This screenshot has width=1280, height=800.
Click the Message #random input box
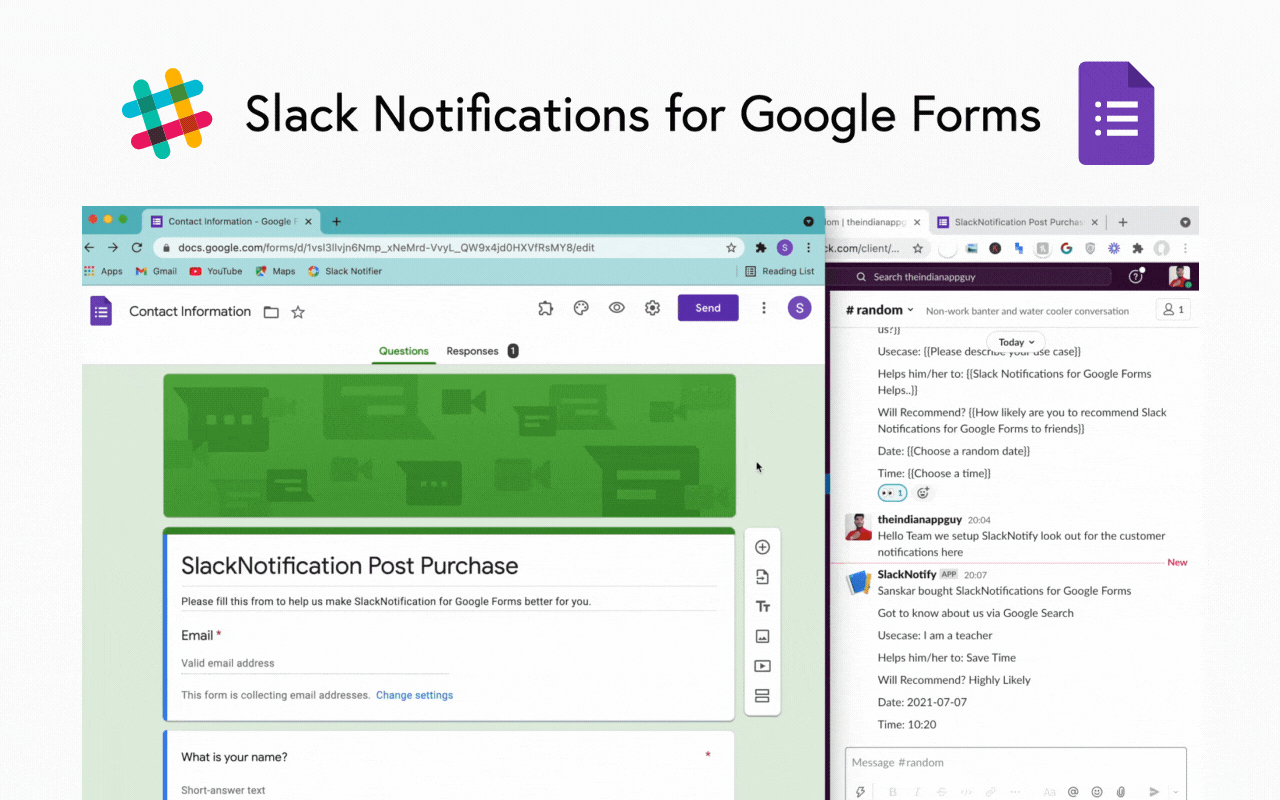point(1016,763)
